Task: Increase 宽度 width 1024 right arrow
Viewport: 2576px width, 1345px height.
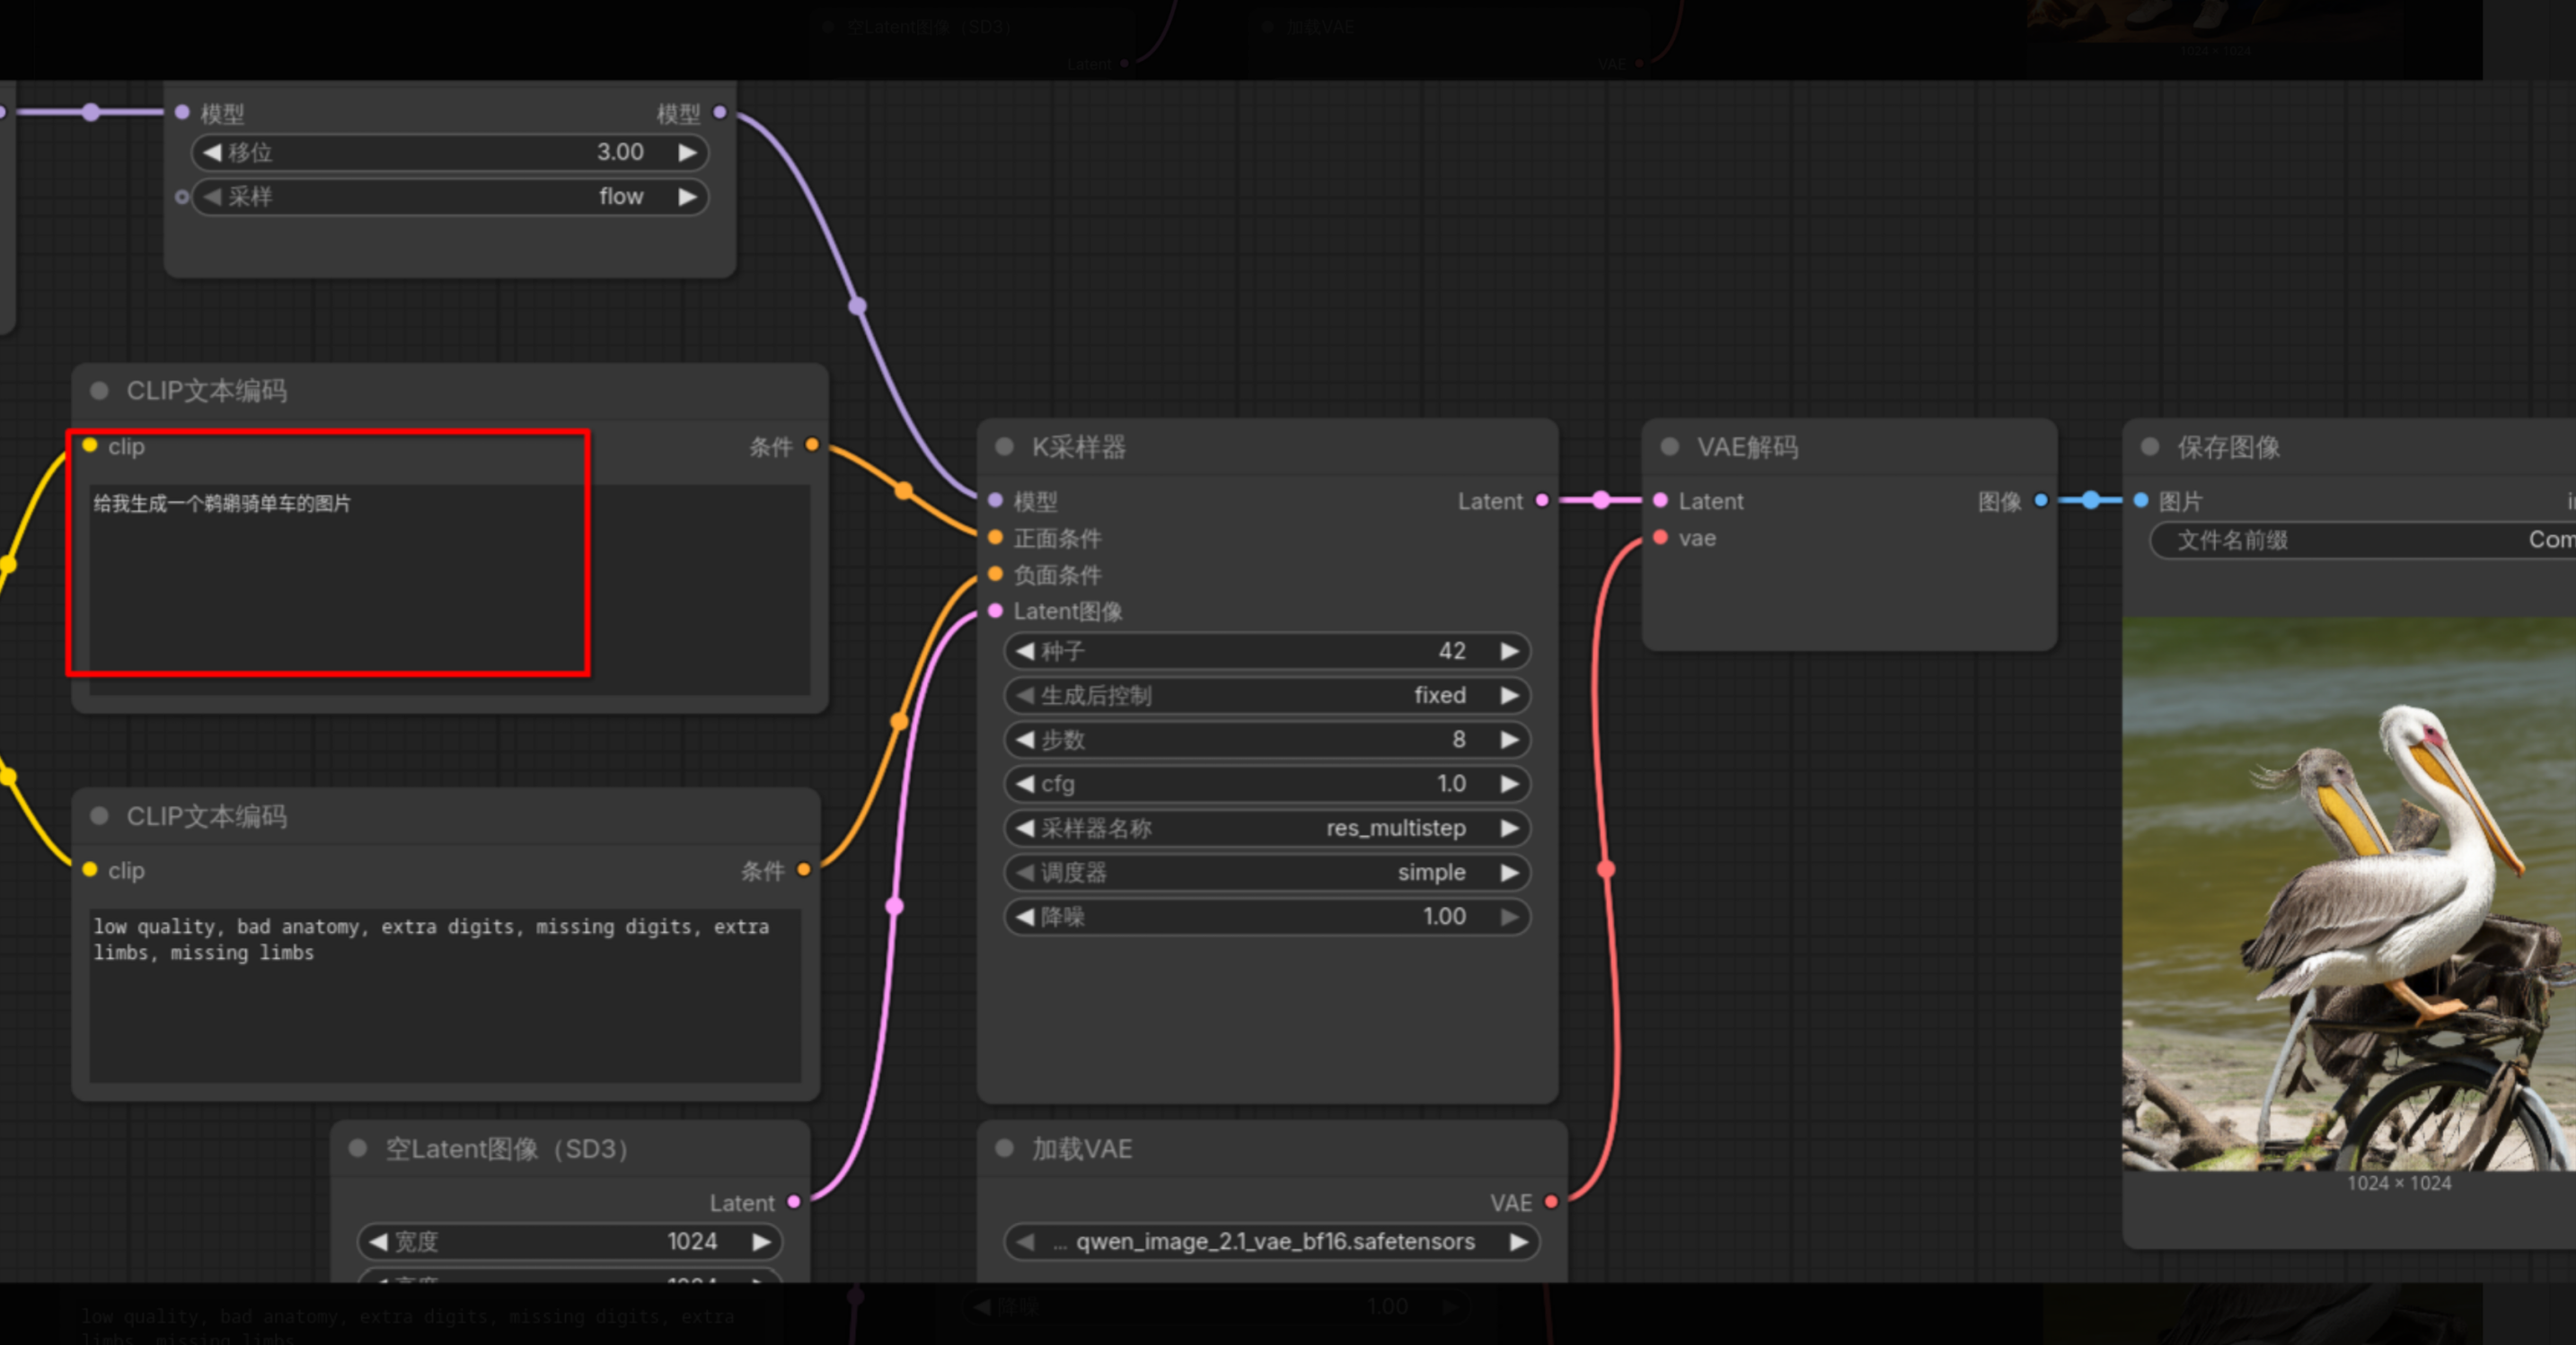Action: (x=761, y=1241)
